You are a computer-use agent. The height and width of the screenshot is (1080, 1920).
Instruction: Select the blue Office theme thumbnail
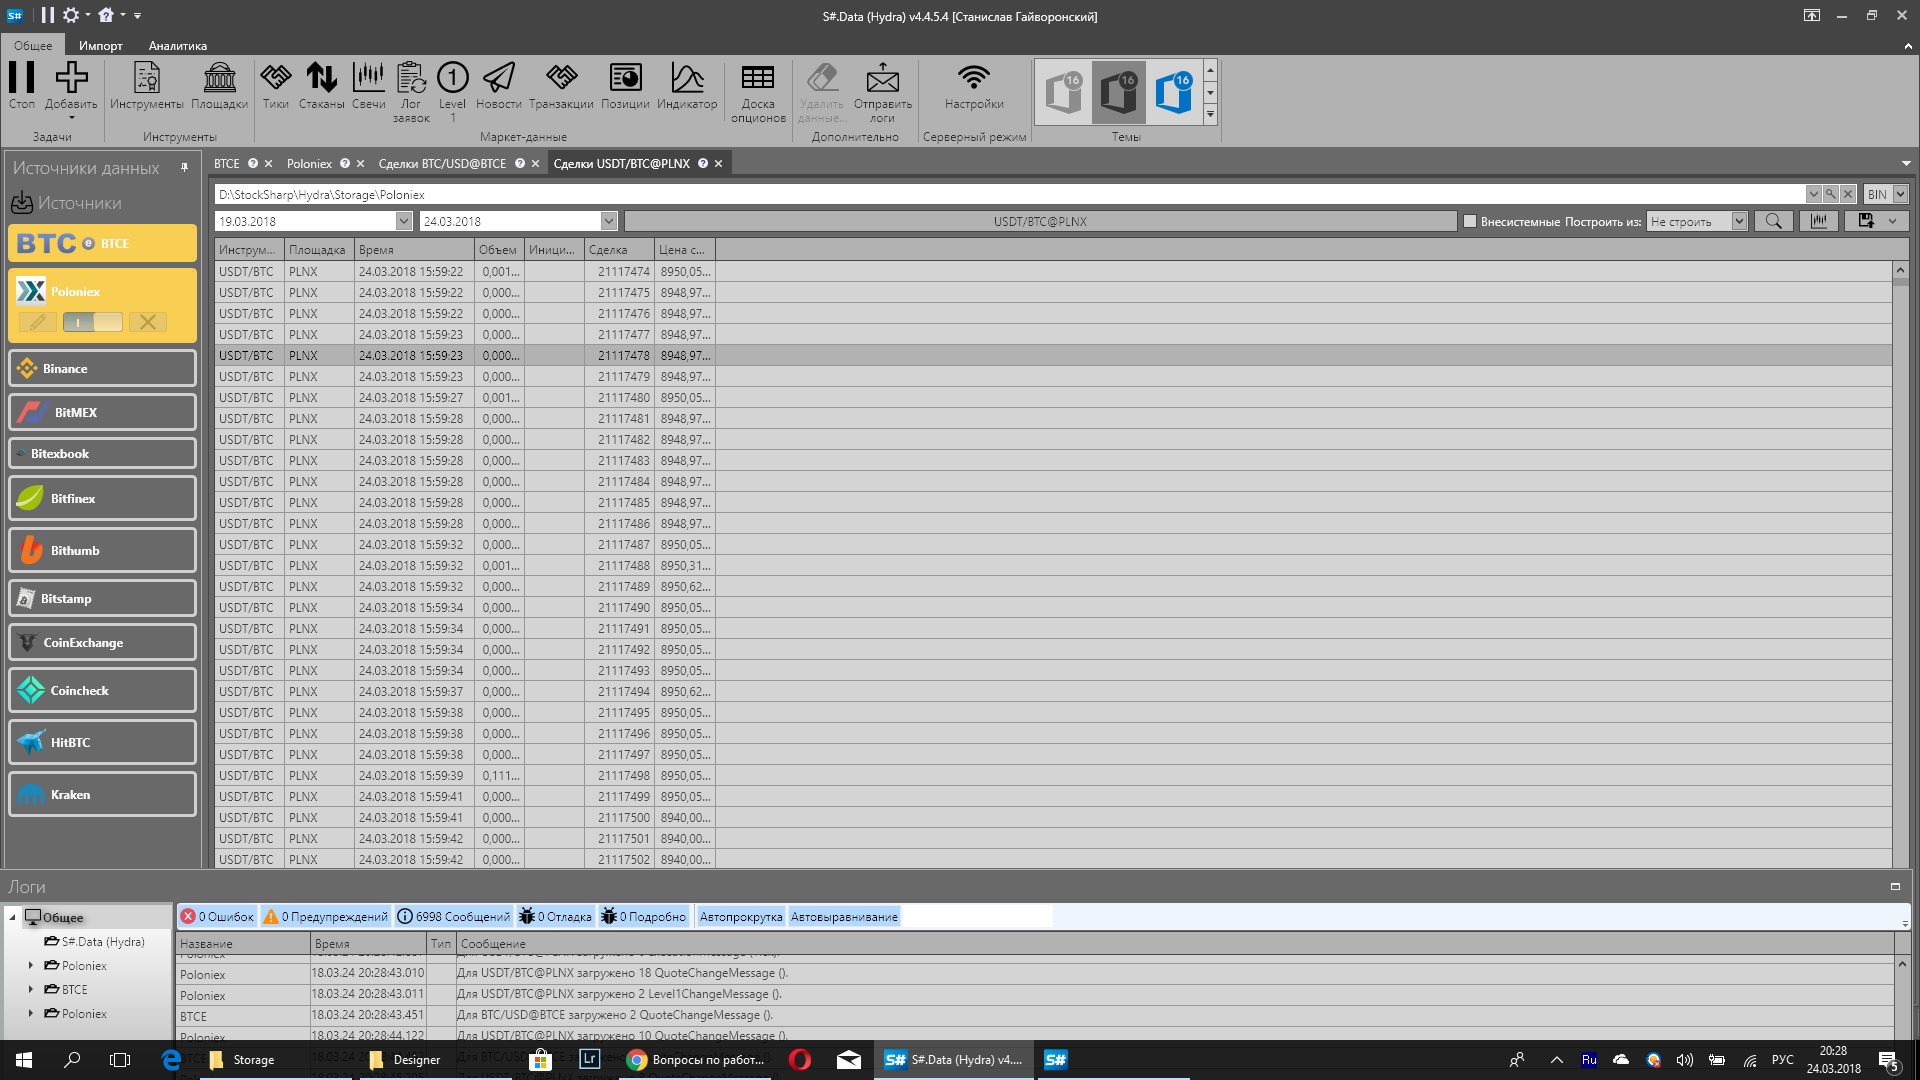click(1174, 92)
